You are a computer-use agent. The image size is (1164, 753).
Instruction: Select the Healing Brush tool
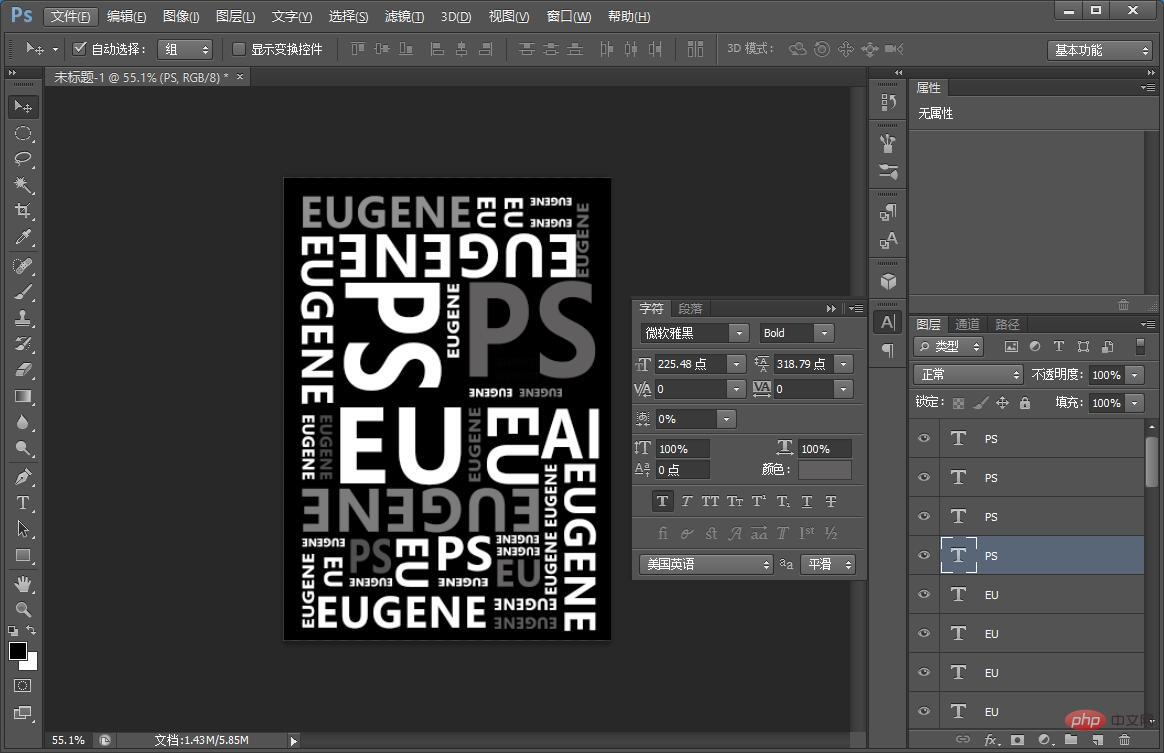click(x=23, y=266)
